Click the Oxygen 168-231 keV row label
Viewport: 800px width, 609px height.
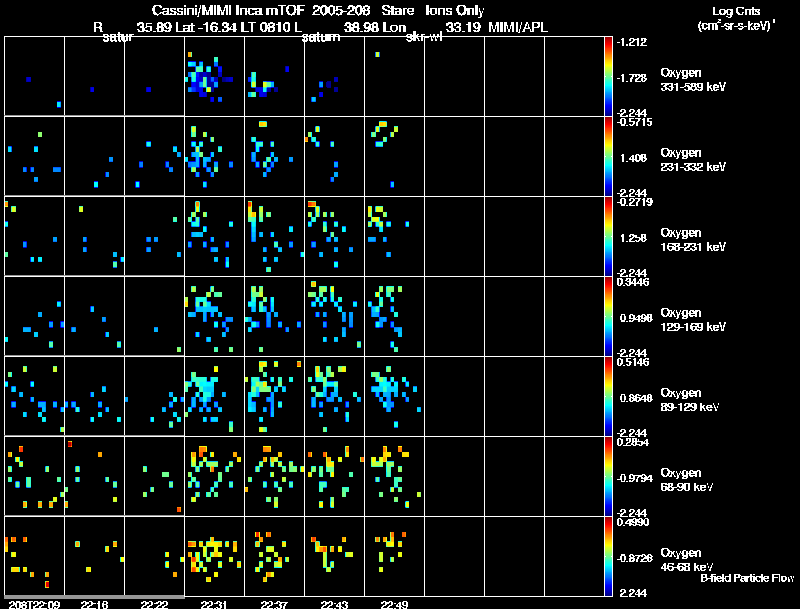click(692, 240)
